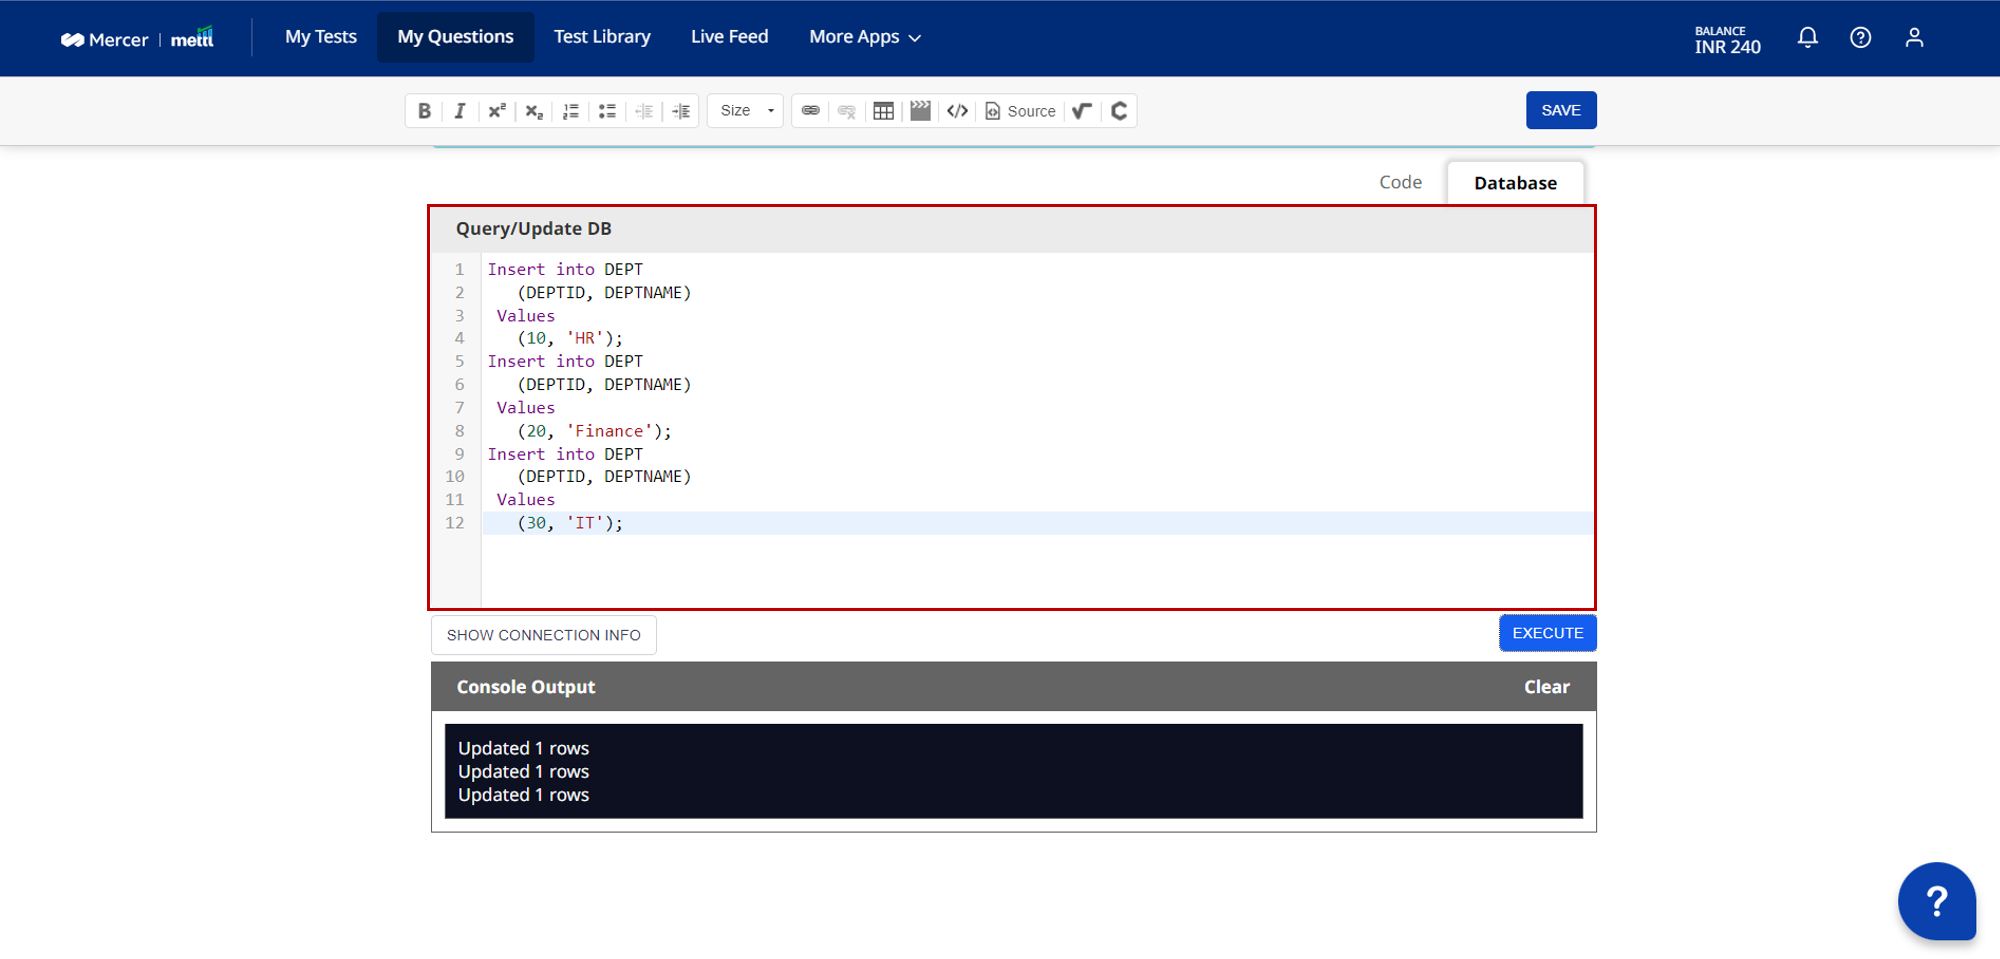2000x959 pixels.
Task: Insert a numbered list
Action: (571, 111)
